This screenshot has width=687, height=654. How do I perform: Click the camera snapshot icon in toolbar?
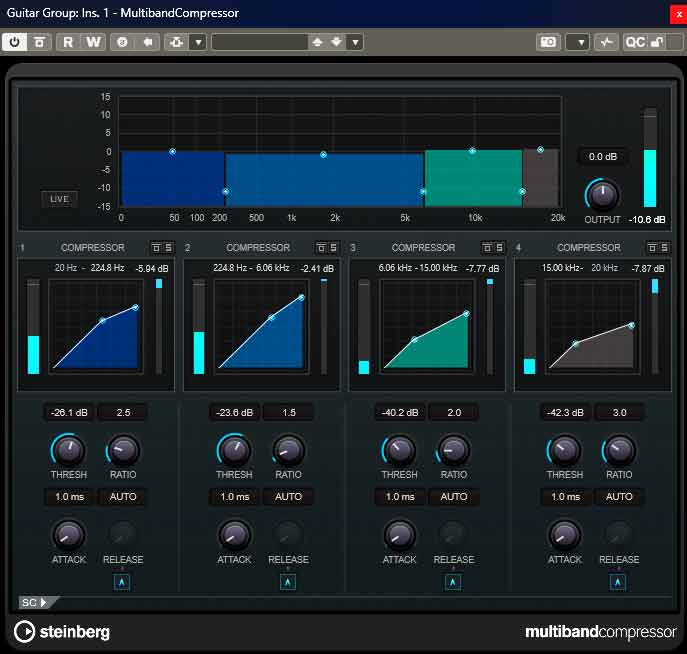click(548, 42)
